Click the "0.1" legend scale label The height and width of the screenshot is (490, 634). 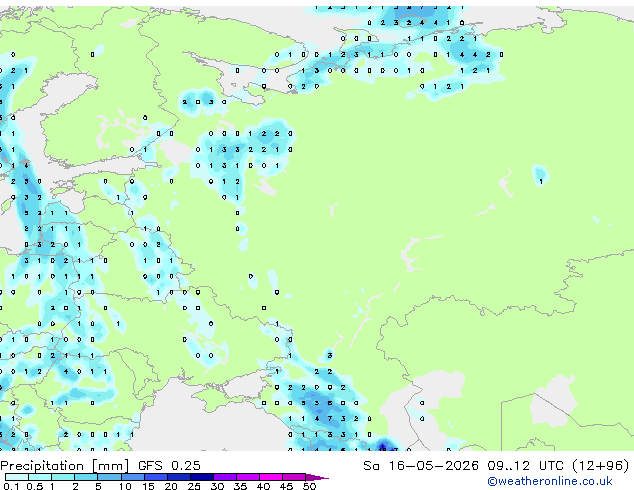click(x=11, y=486)
